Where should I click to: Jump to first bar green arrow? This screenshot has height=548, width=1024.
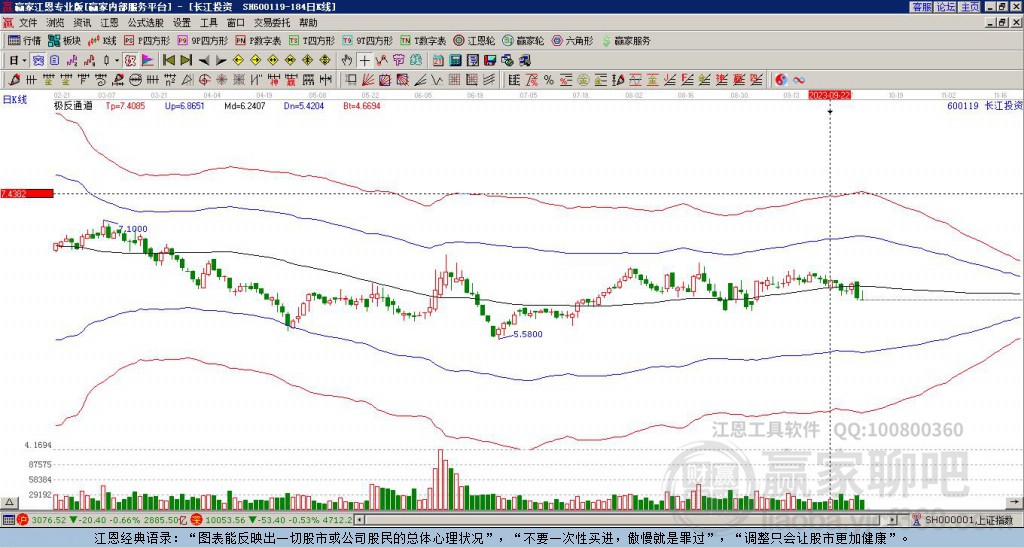click(x=168, y=60)
